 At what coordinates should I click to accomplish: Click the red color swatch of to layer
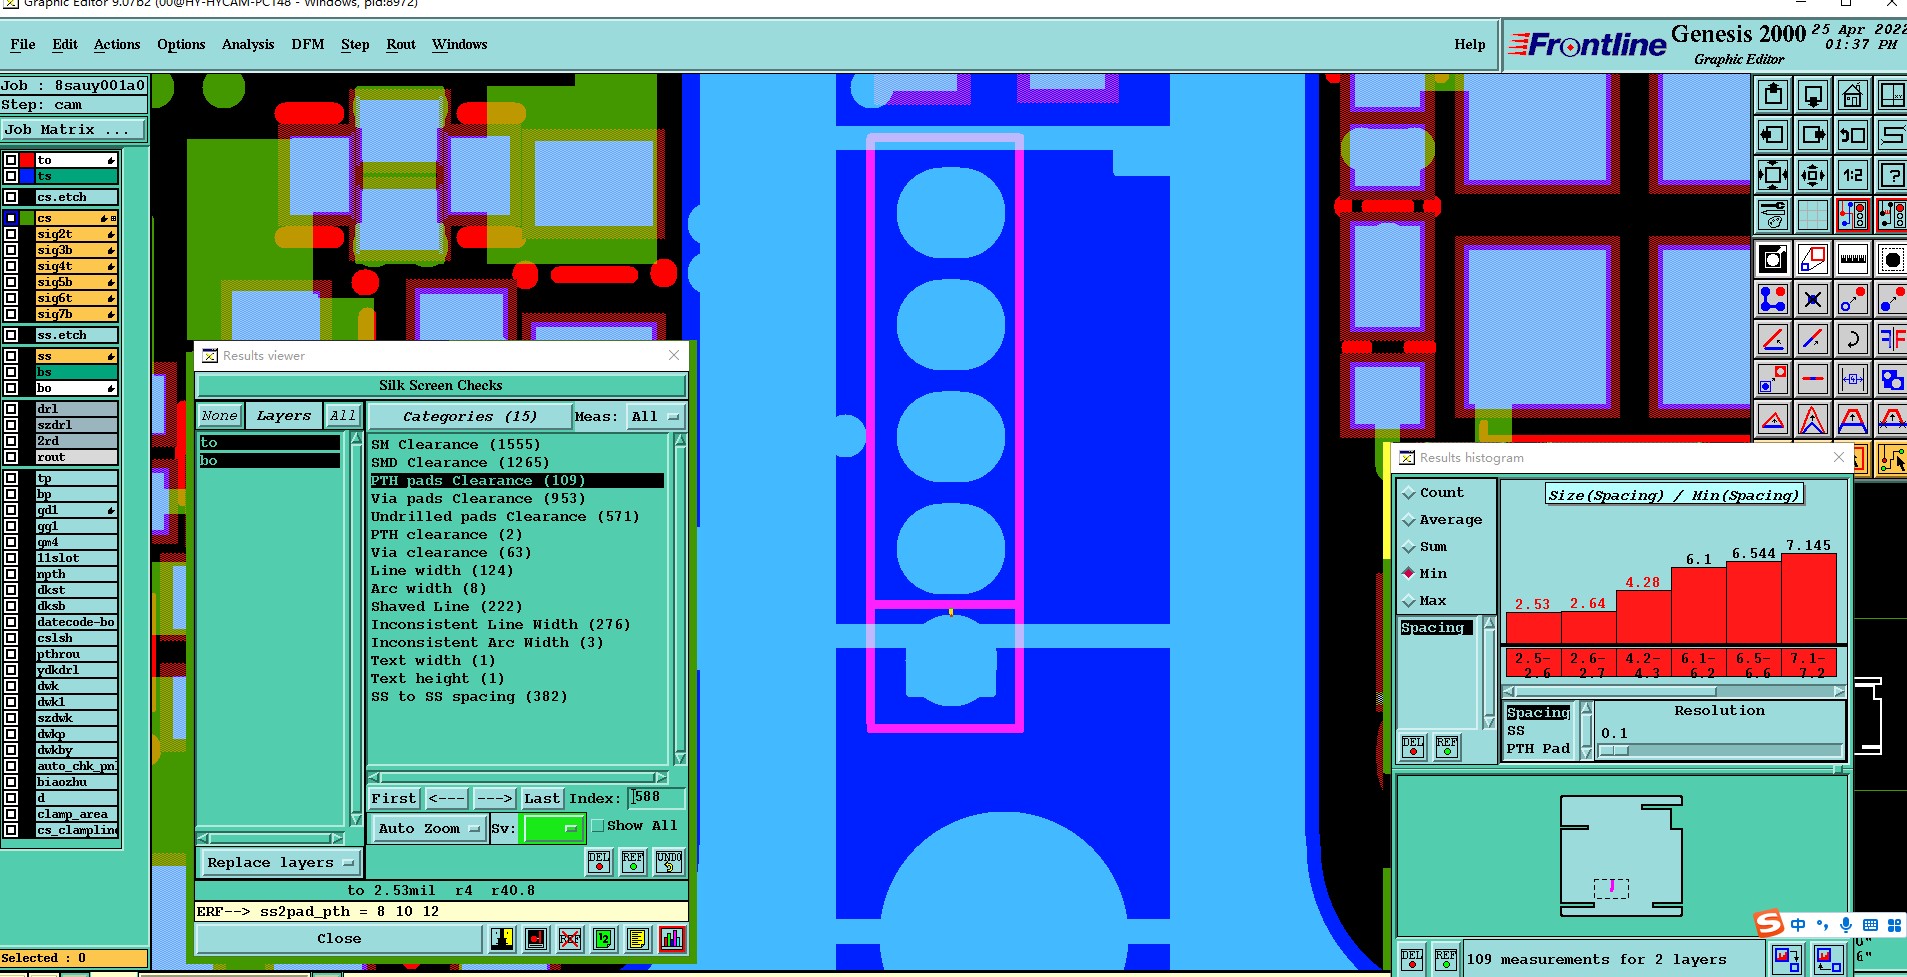coord(27,160)
